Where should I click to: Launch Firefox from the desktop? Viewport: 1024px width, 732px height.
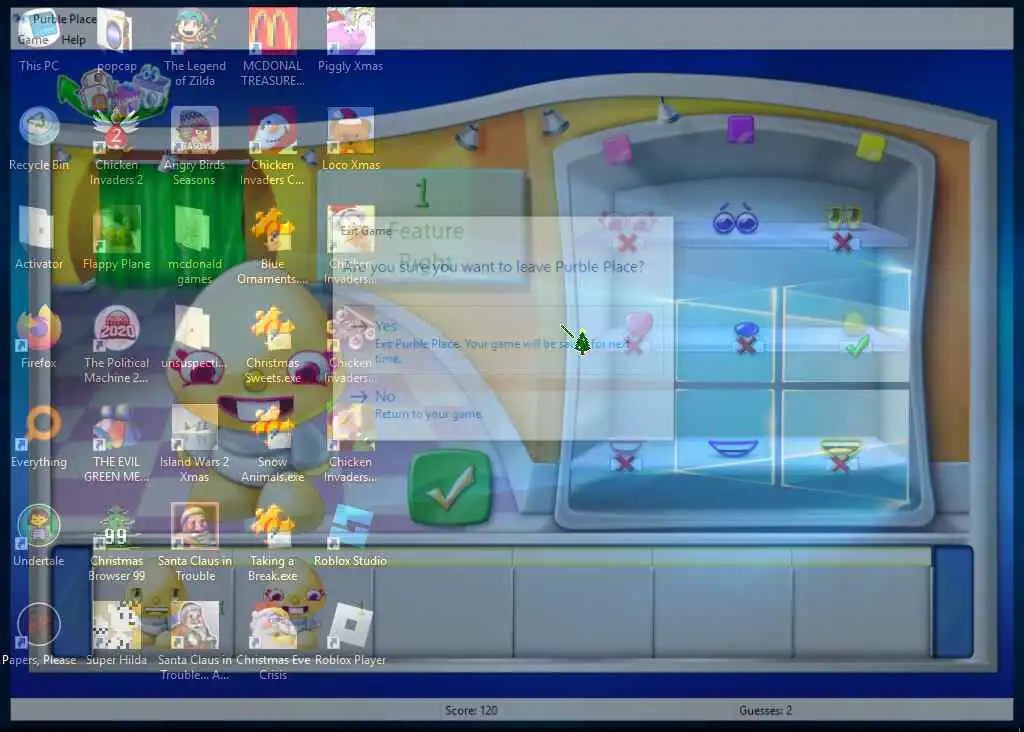39,337
